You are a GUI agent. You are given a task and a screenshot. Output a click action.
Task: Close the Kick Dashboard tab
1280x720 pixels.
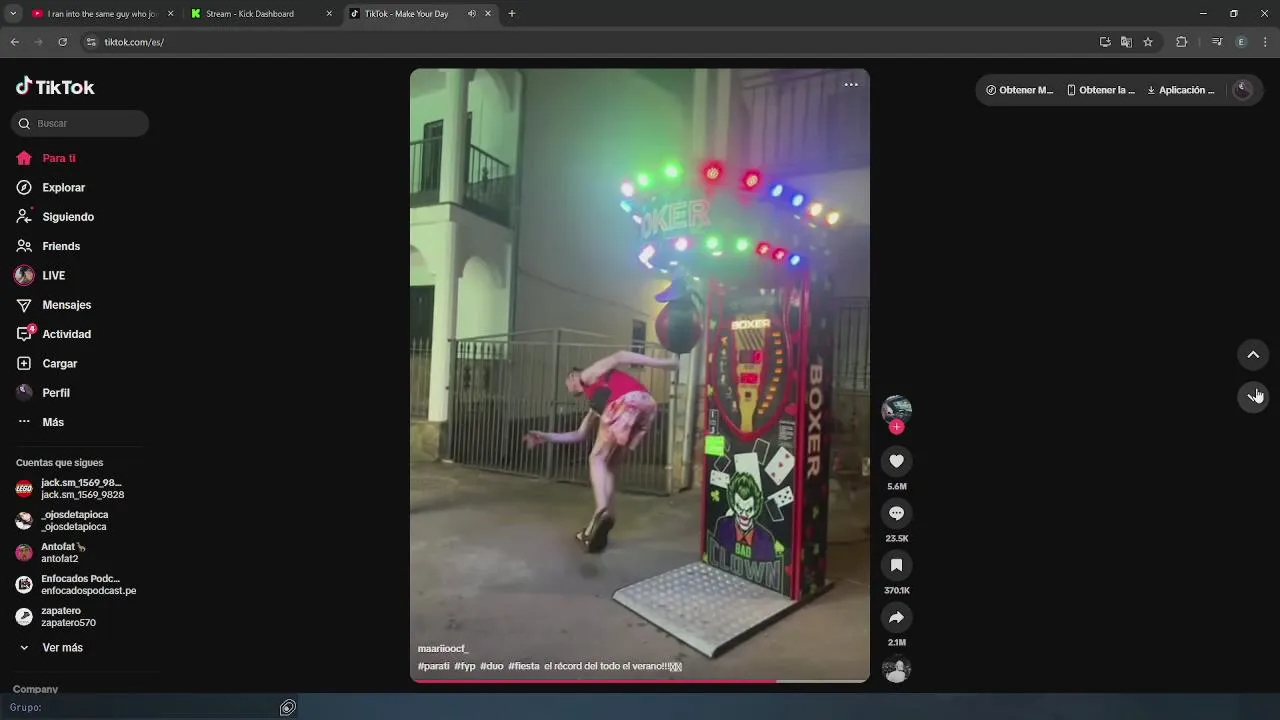coord(329,14)
